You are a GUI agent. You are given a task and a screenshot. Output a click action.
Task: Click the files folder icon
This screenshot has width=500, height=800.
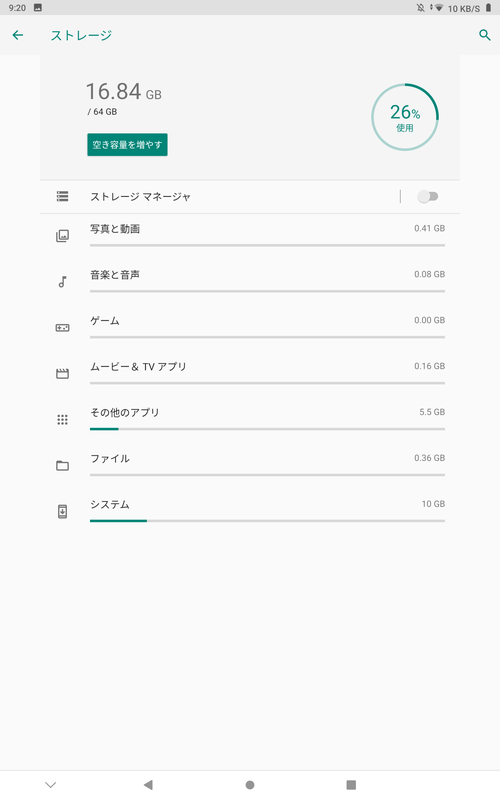pos(62,465)
